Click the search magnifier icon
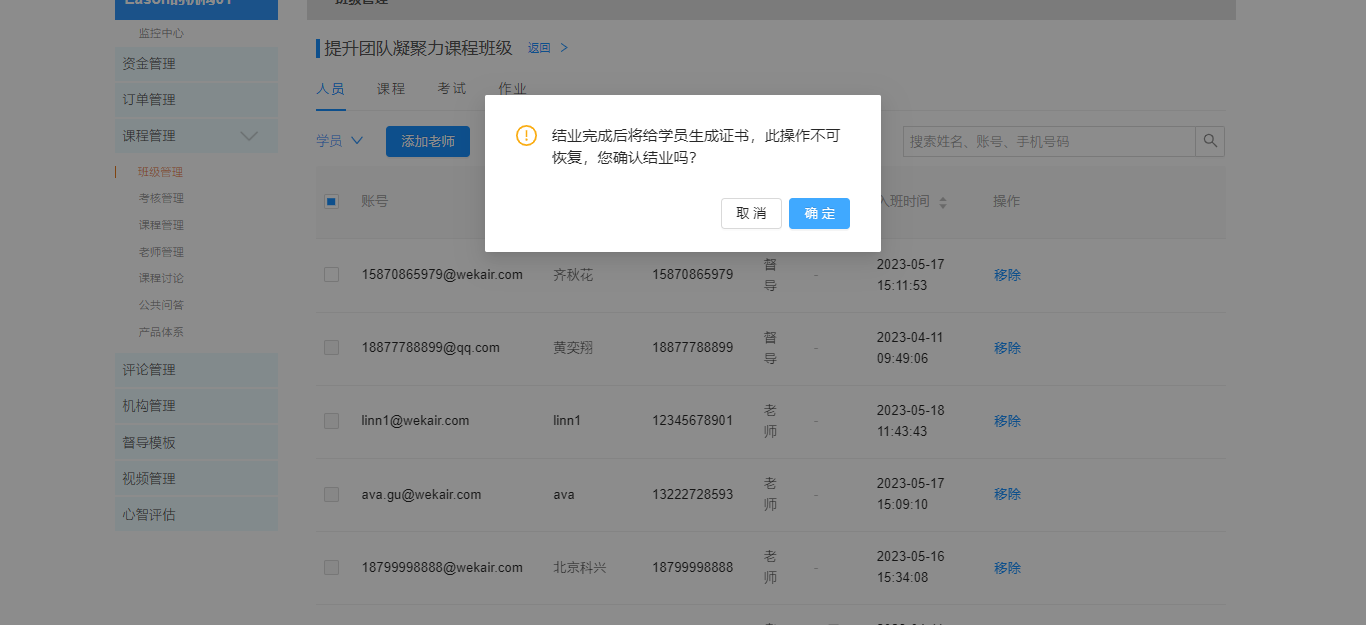The width and height of the screenshot is (1366, 625). point(1210,141)
